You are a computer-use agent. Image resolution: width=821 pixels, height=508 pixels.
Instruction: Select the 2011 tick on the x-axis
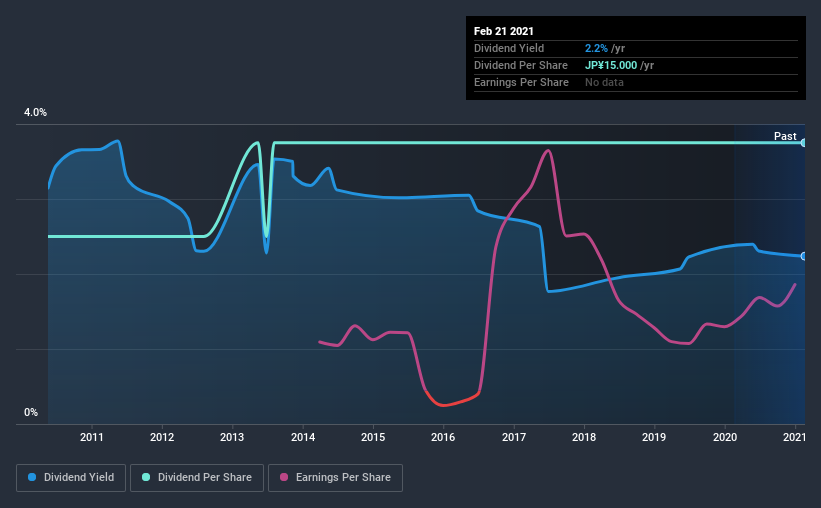click(92, 437)
